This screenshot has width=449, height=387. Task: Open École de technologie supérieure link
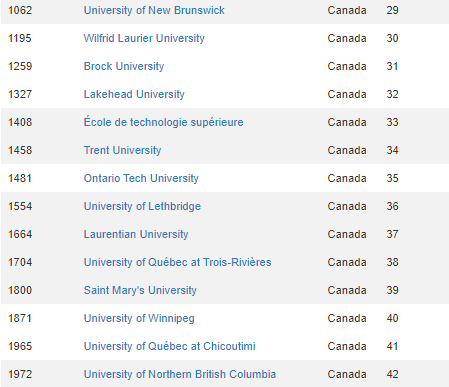pos(163,122)
